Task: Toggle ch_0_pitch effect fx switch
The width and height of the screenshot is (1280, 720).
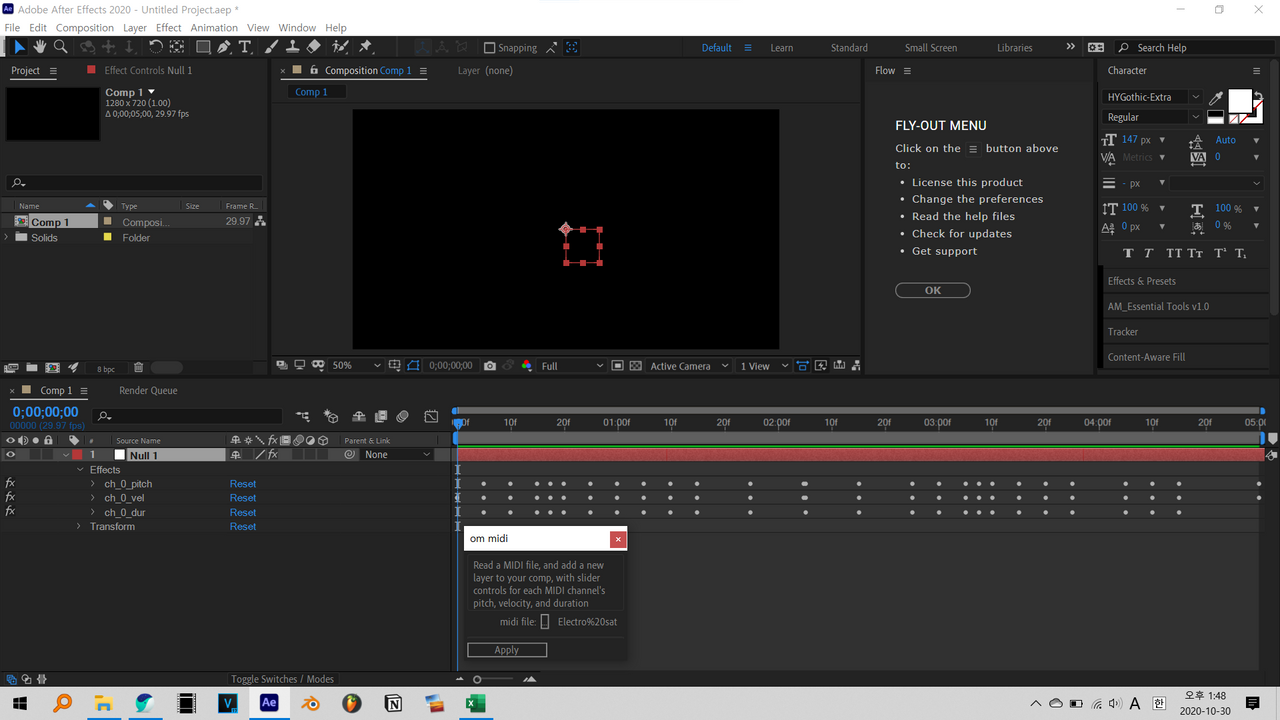Action: (x=10, y=483)
